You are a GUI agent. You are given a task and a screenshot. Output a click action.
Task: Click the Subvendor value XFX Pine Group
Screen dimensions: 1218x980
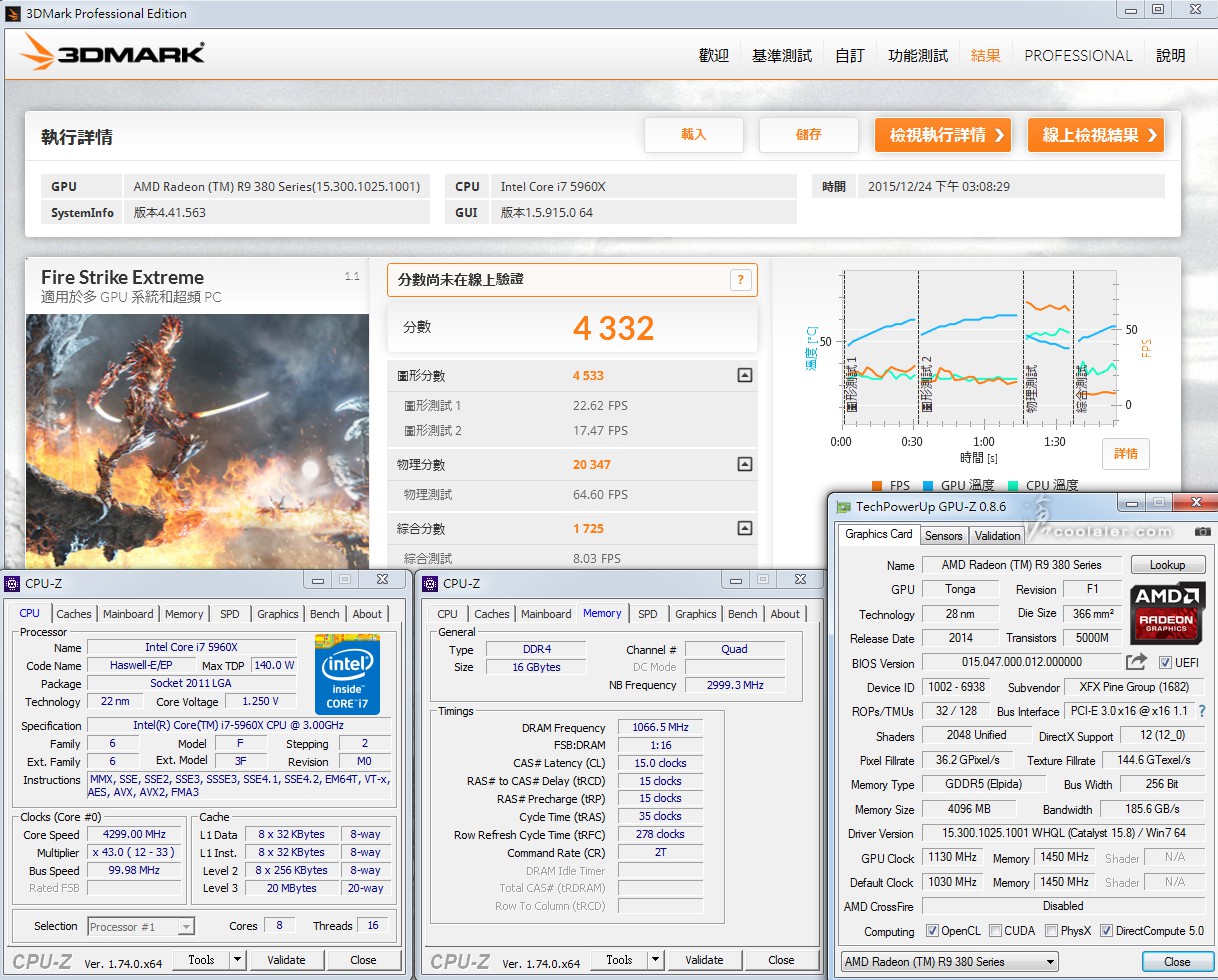(x=1133, y=687)
